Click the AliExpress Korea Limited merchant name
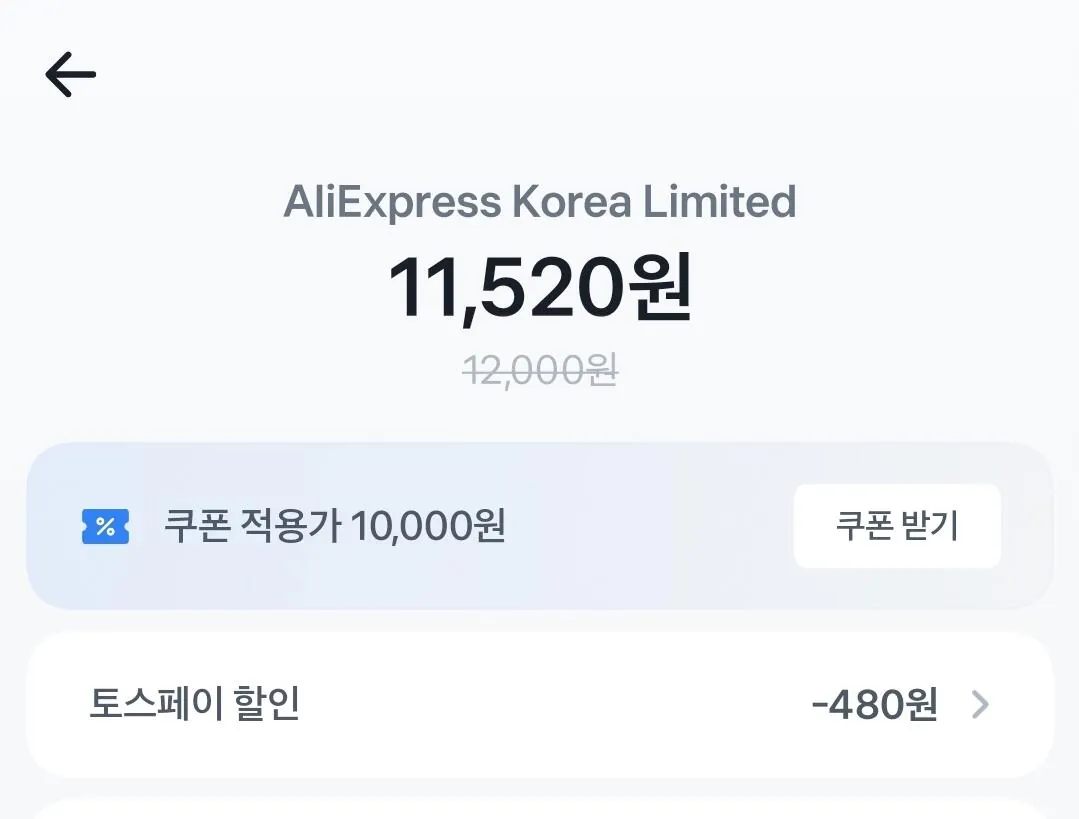Image resolution: width=1079 pixels, height=819 pixels. click(x=540, y=201)
